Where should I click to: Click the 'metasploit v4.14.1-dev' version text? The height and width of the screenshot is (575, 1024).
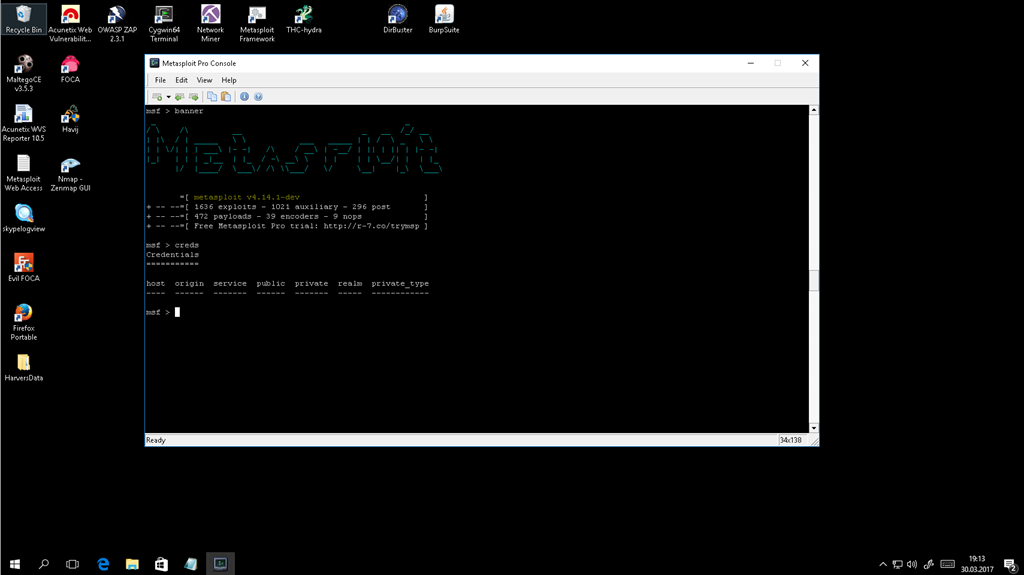pos(247,197)
